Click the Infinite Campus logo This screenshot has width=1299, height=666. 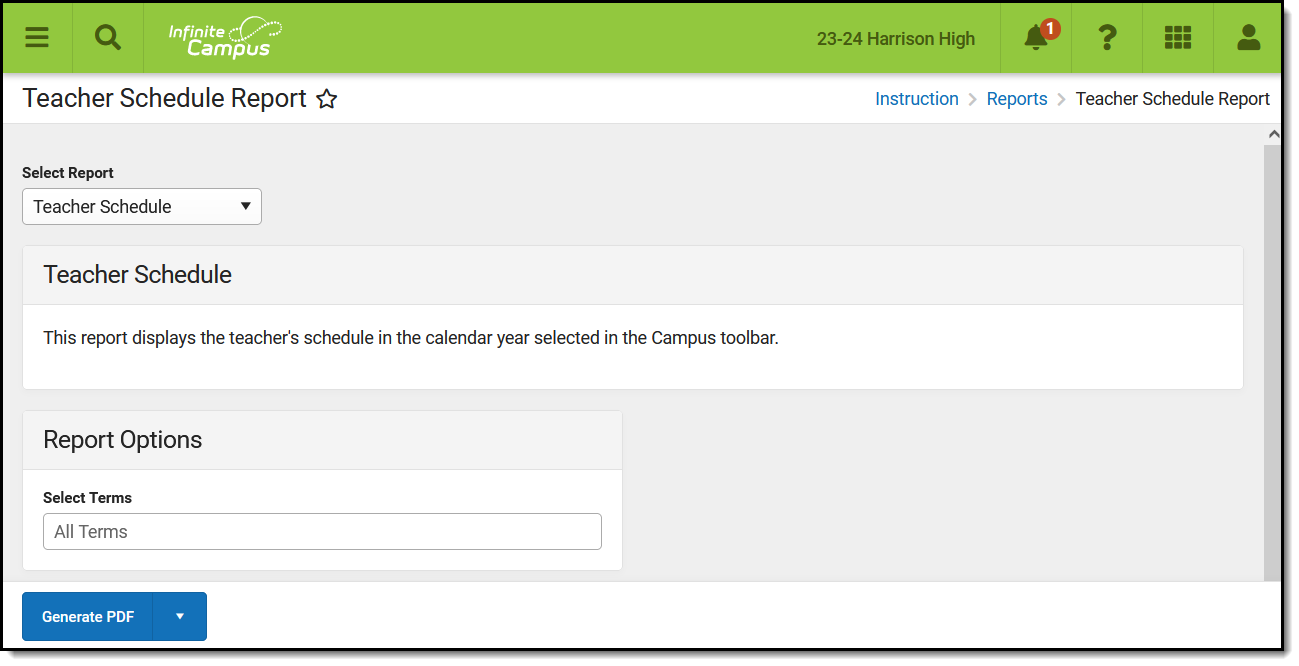(225, 38)
